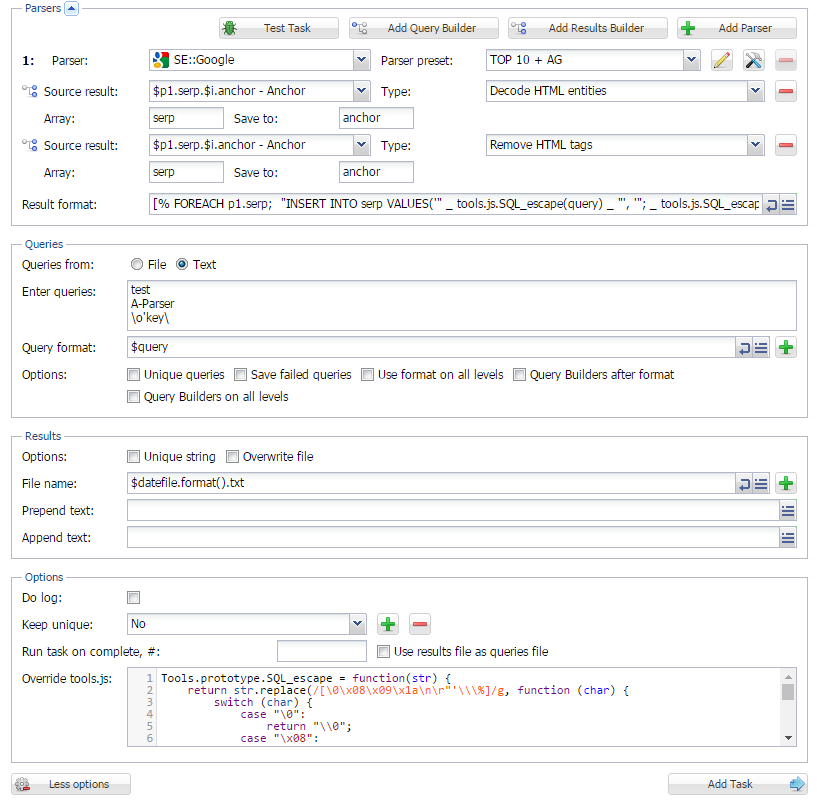Remove the Keep unique entry
The width and height of the screenshot is (817, 806).
tap(419, 624)
